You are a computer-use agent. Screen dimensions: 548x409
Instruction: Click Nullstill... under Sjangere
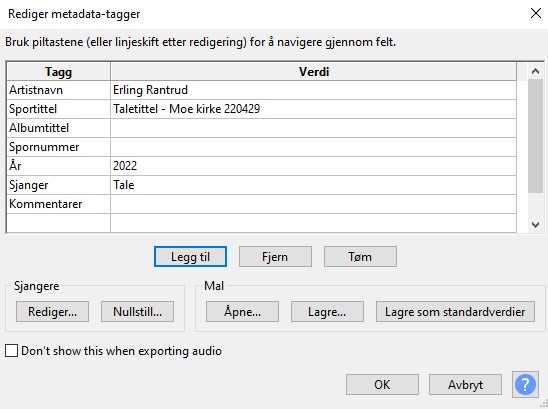[137, 311]
